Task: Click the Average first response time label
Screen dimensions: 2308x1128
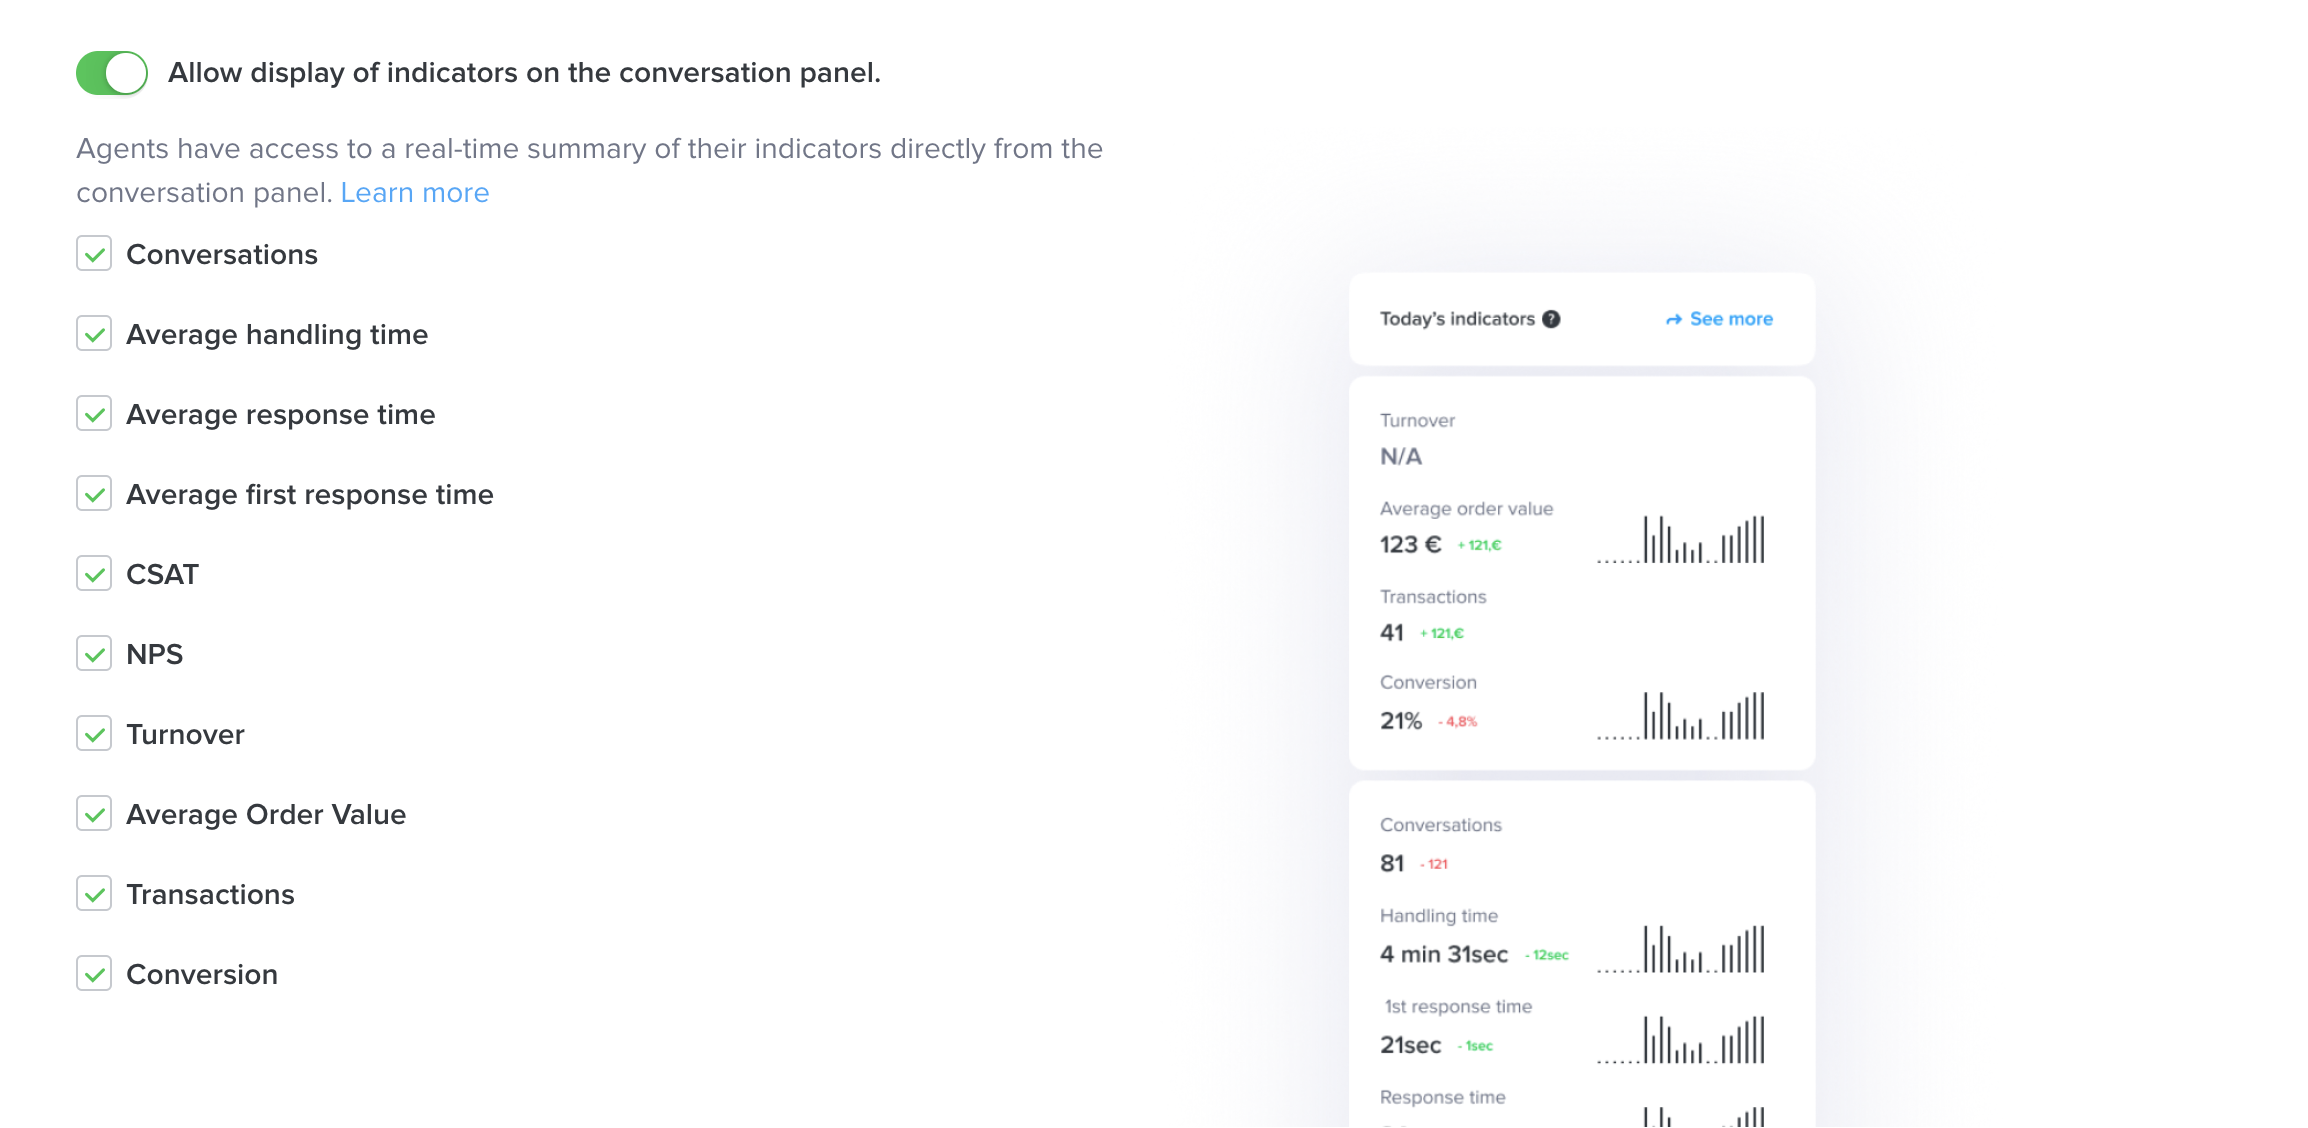Action: coord(310,494)
